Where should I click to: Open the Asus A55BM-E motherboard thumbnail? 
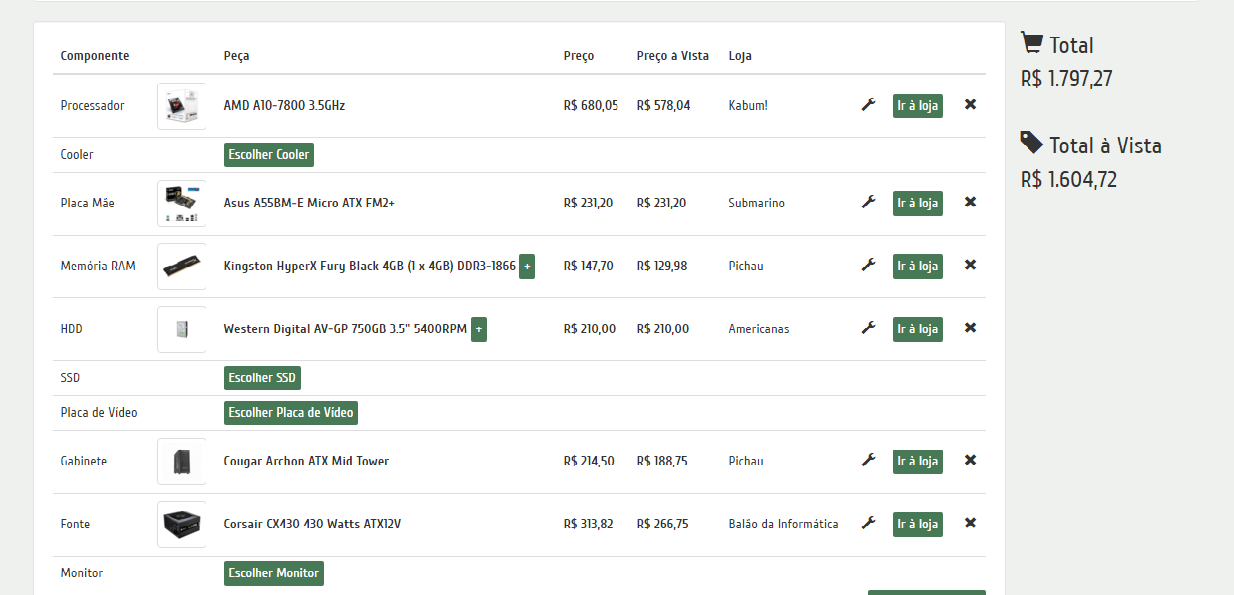click(182, 204)
